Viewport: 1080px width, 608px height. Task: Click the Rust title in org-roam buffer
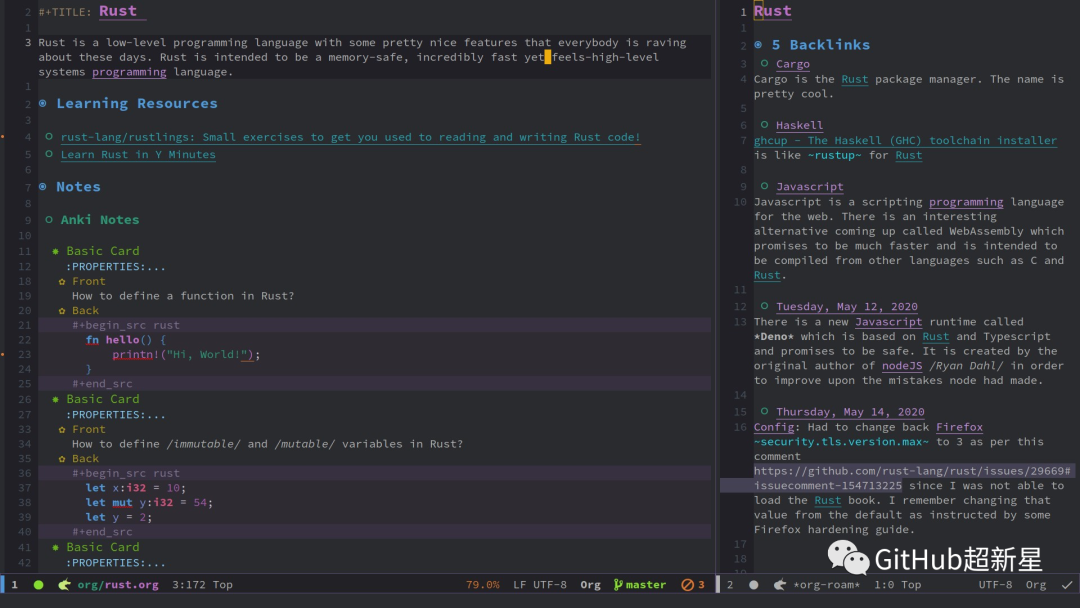(x=773, y=11)
